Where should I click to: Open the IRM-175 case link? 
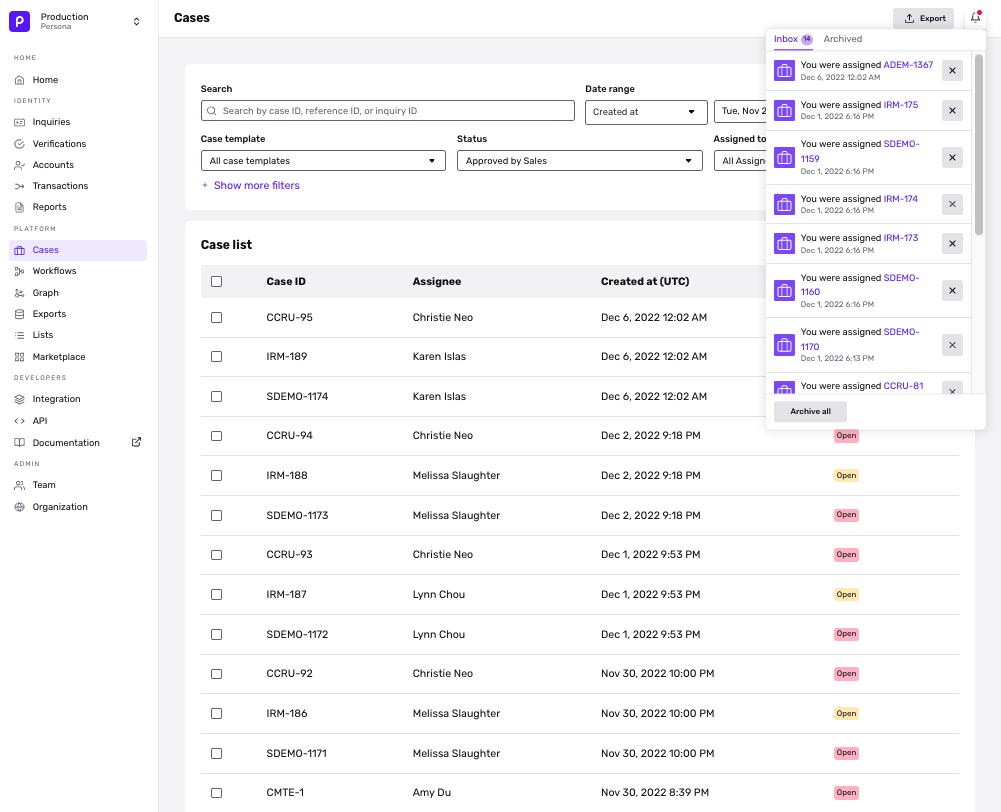click(901, 105)
